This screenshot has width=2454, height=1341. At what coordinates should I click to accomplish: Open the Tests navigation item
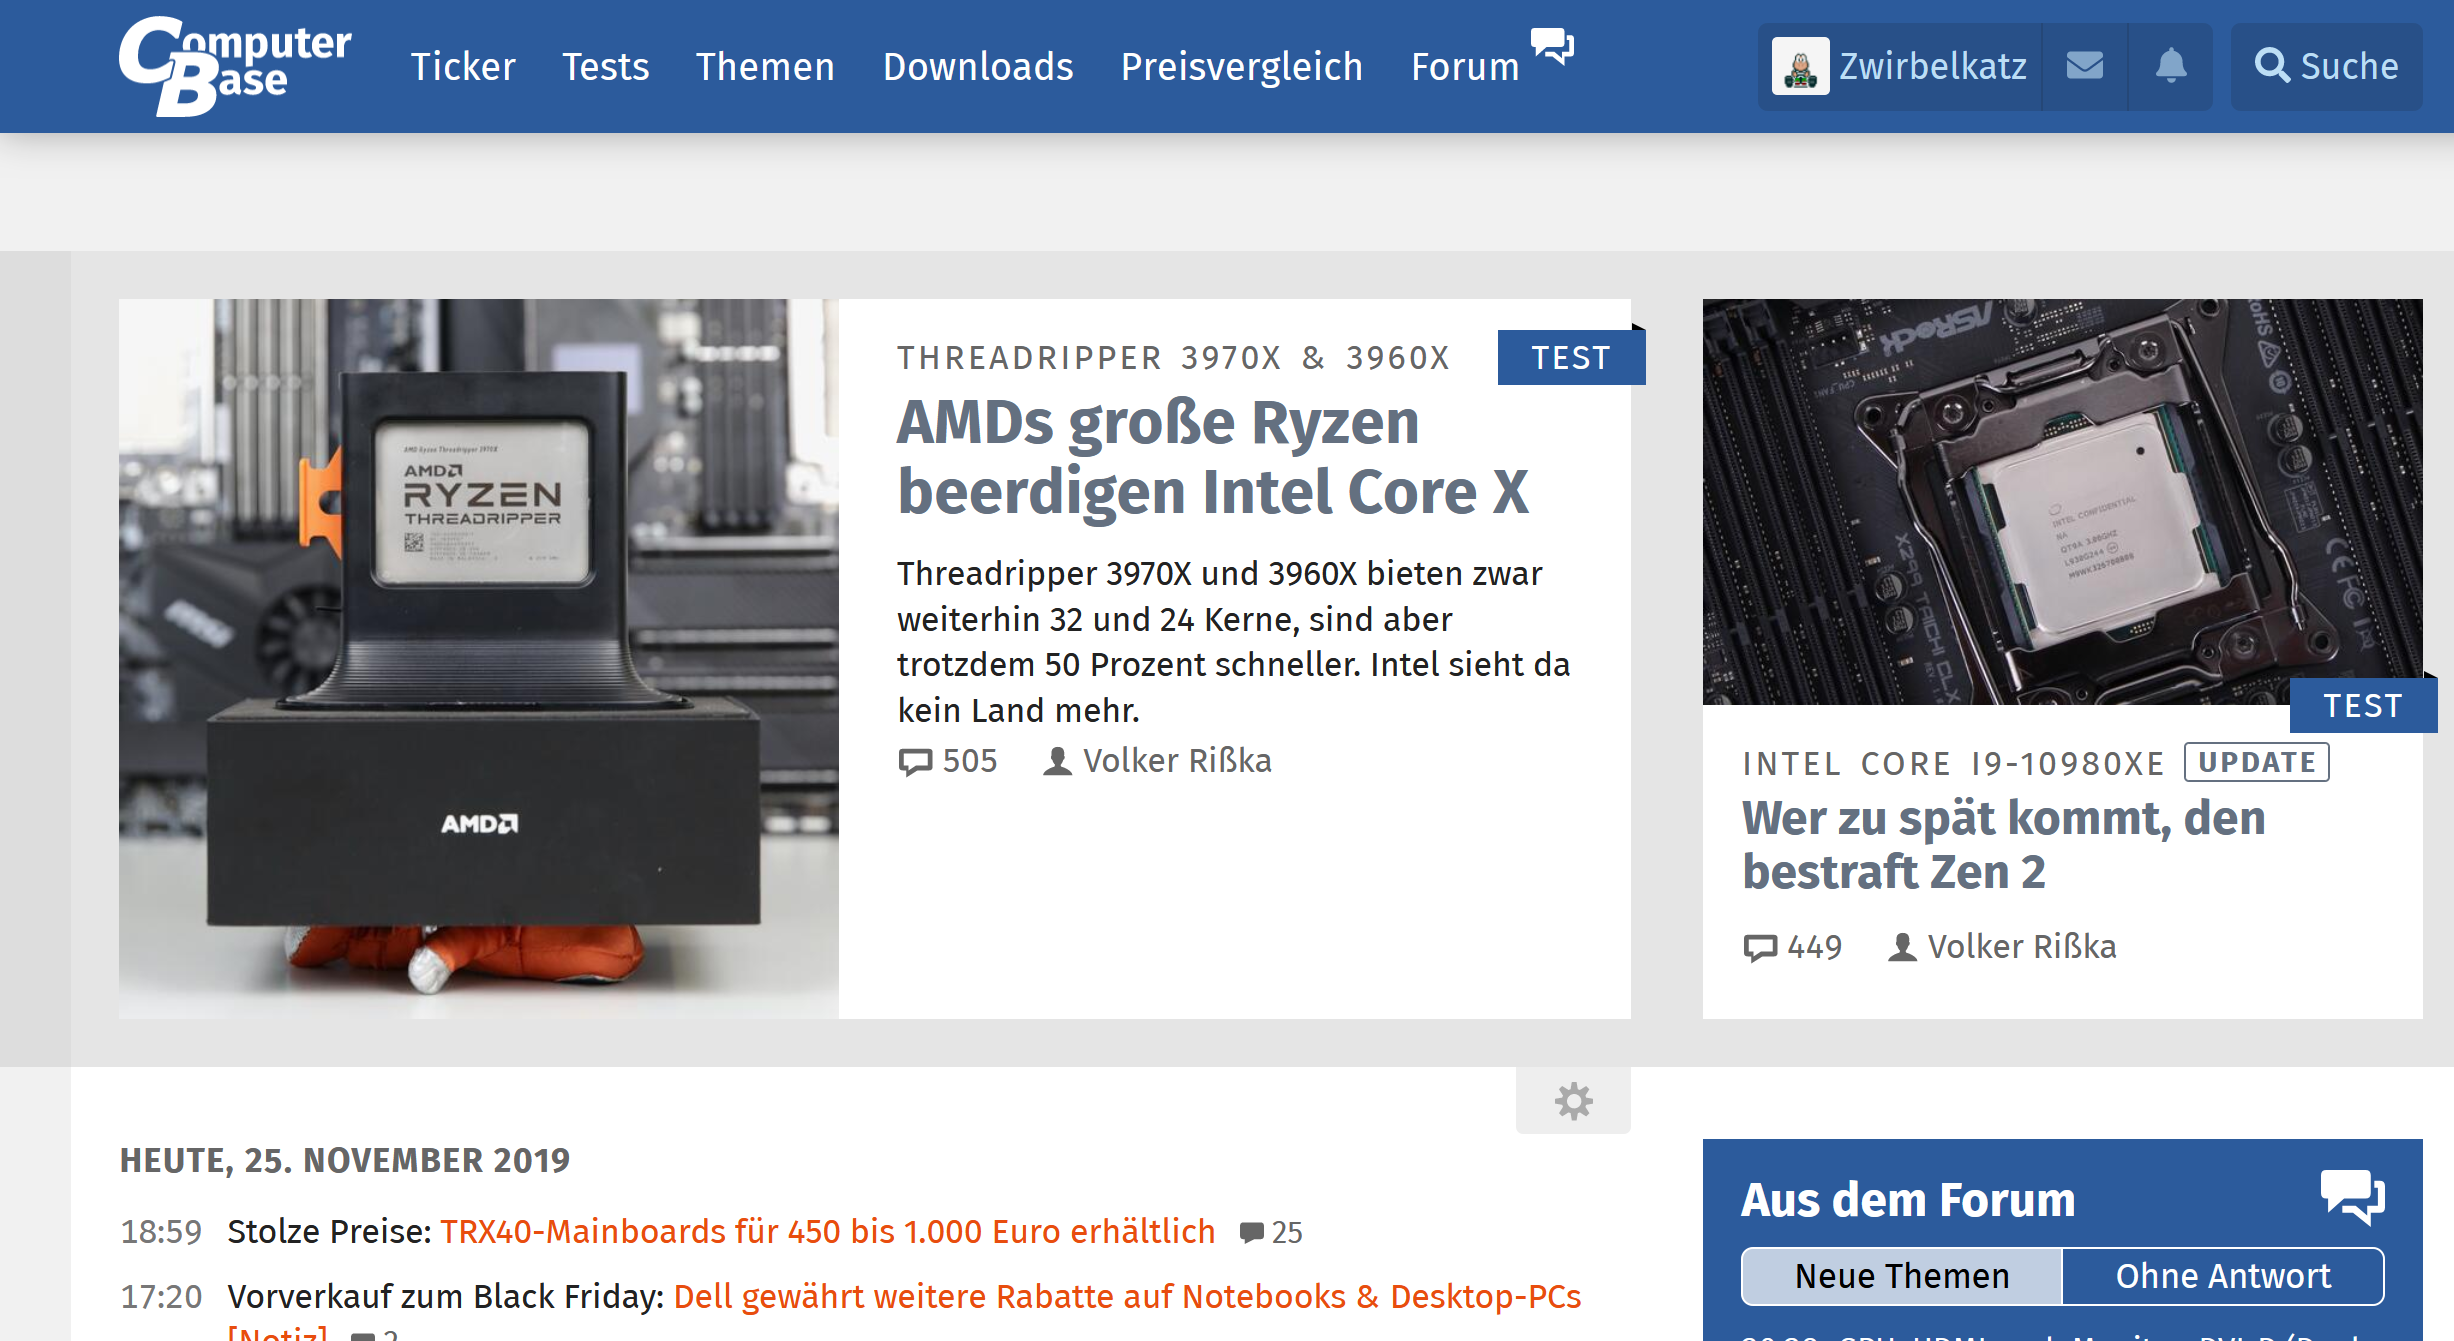tap(605, 67)
